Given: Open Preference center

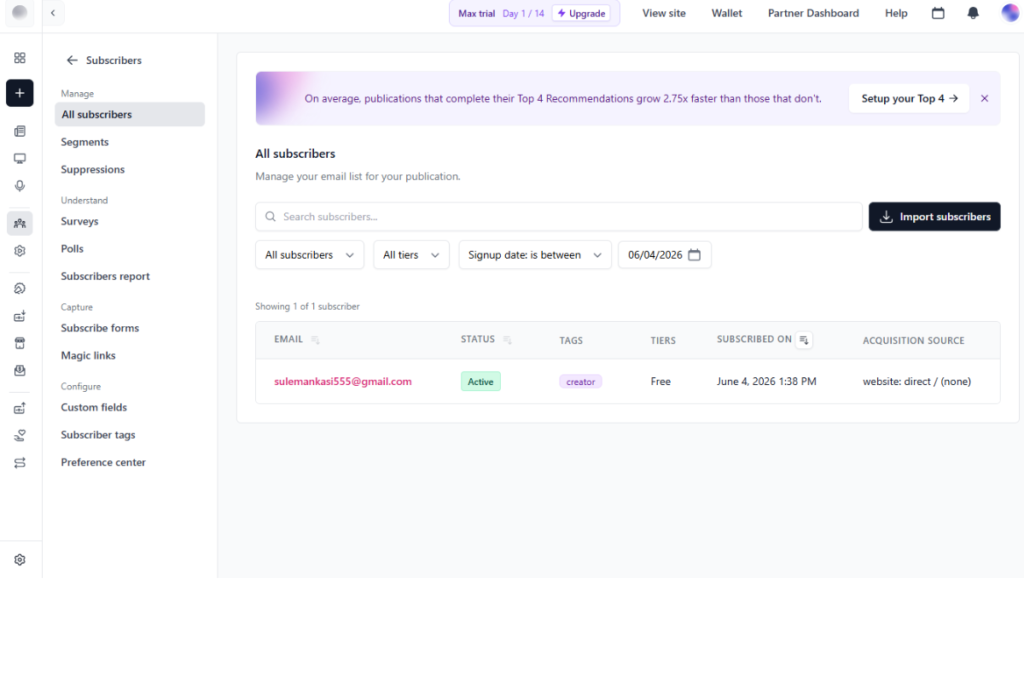Looking at the screenshot, I should (x=103, y=462).
